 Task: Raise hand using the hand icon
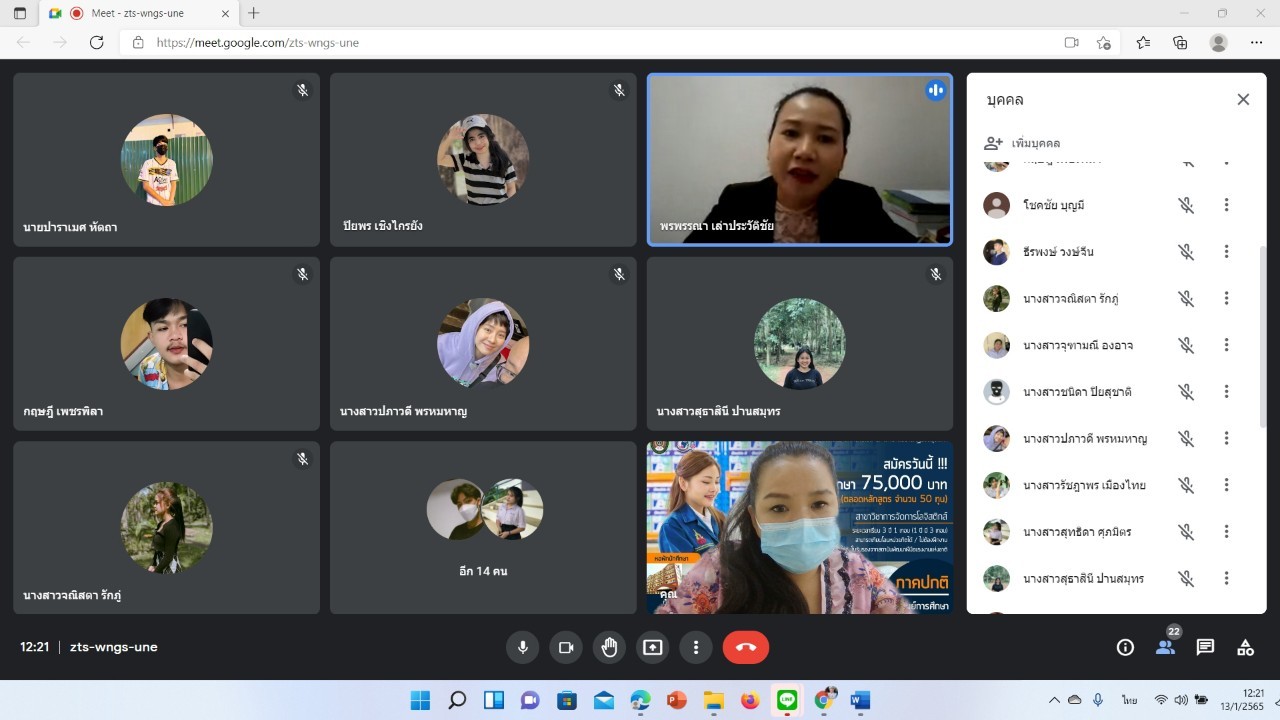(609, 647)
